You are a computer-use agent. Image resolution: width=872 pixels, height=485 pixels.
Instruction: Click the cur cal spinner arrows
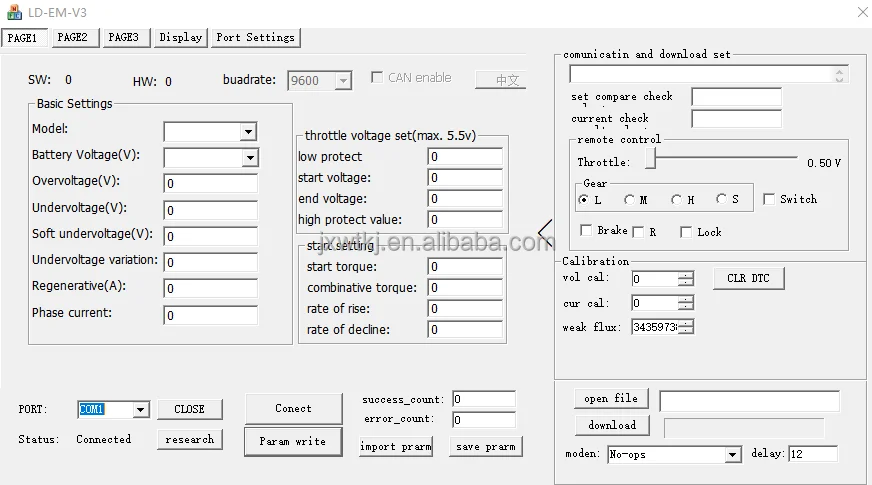point(686,303)
